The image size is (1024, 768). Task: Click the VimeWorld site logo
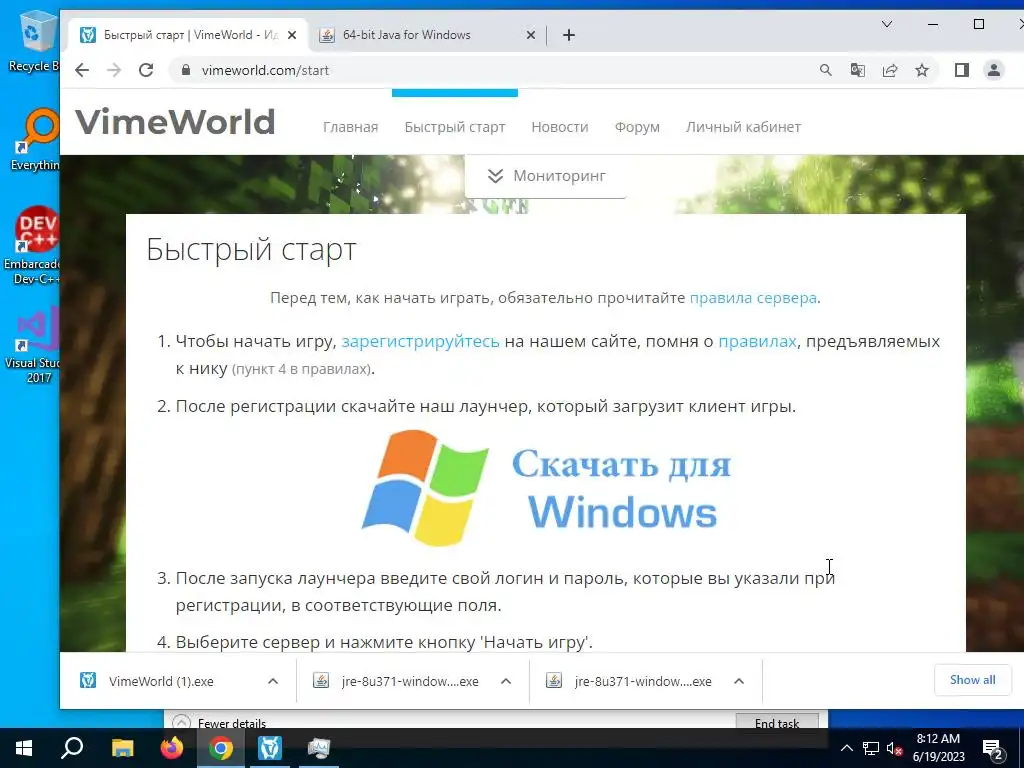(175, 122)
